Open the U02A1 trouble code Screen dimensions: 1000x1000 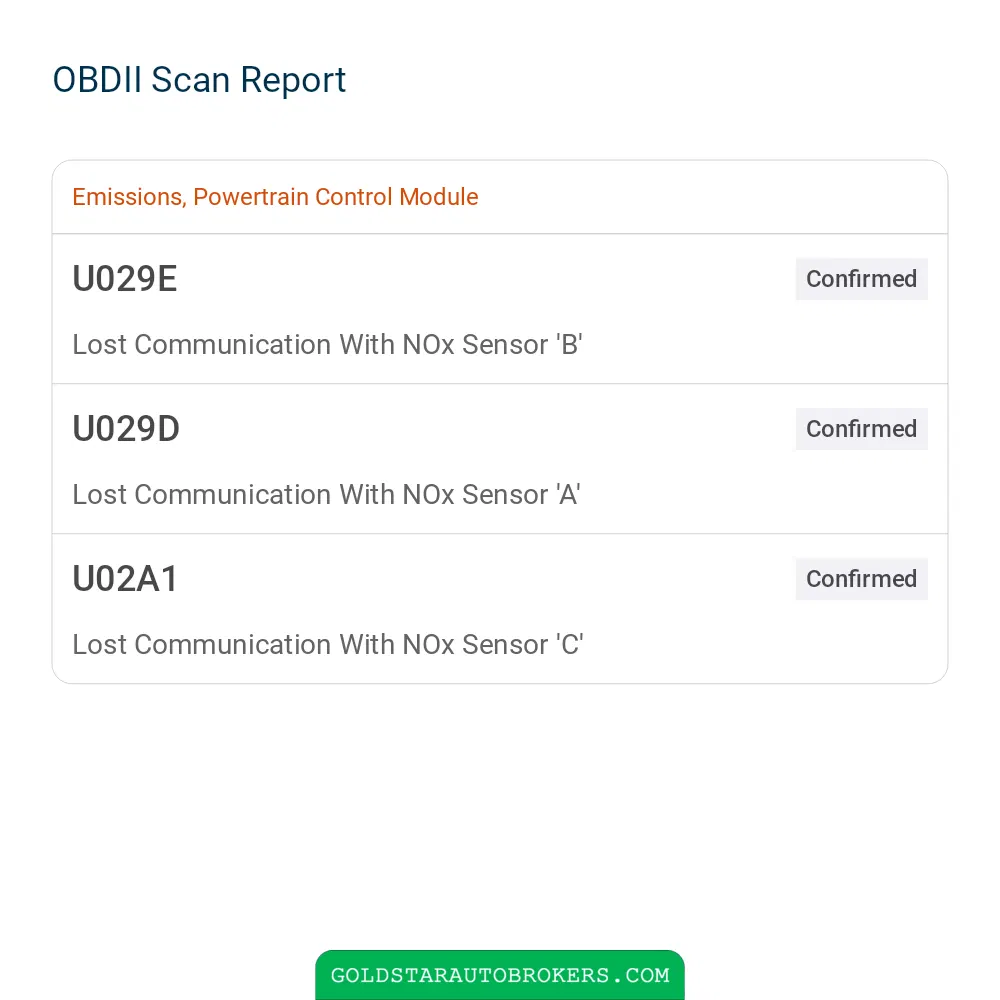click(x=125, y=578)
